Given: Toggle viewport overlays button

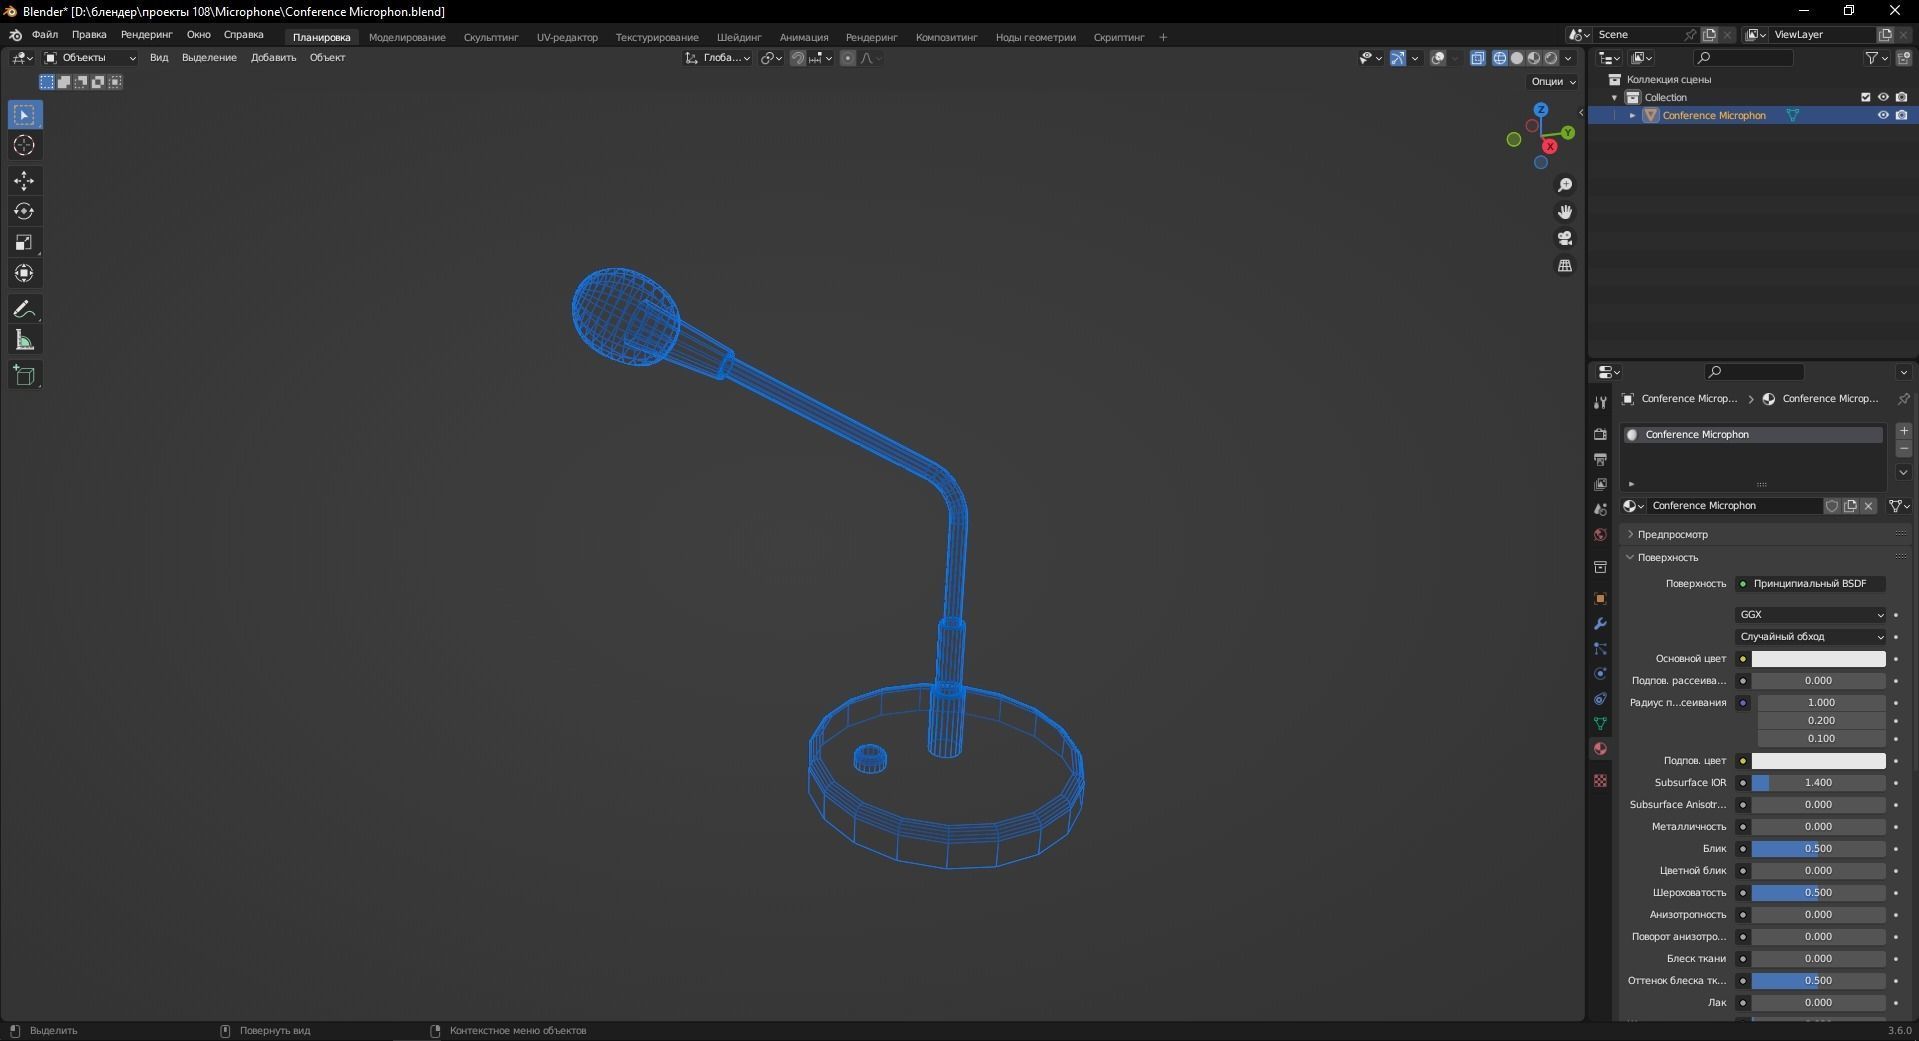Looking at the screenshot, I should 1438,58.
